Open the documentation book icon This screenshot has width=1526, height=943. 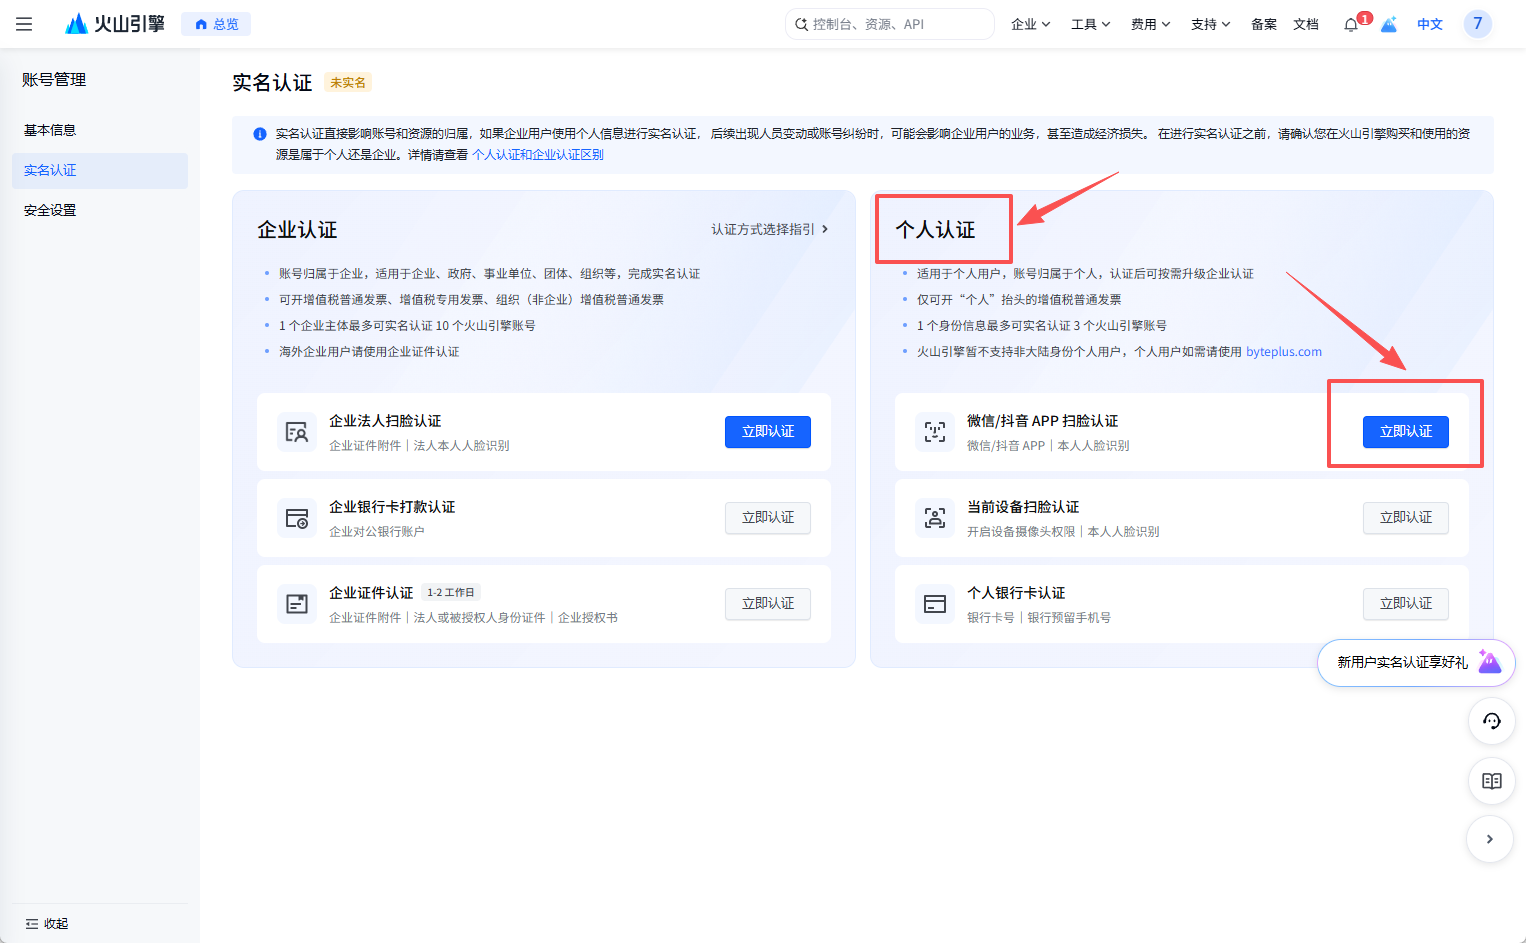(1492, 781)
